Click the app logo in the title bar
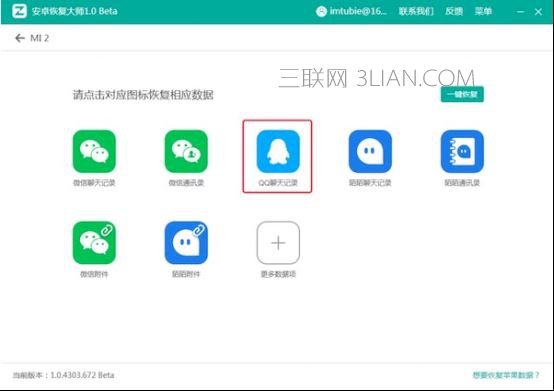This screenshot has height=391, width=554. [x=19, y=11]
